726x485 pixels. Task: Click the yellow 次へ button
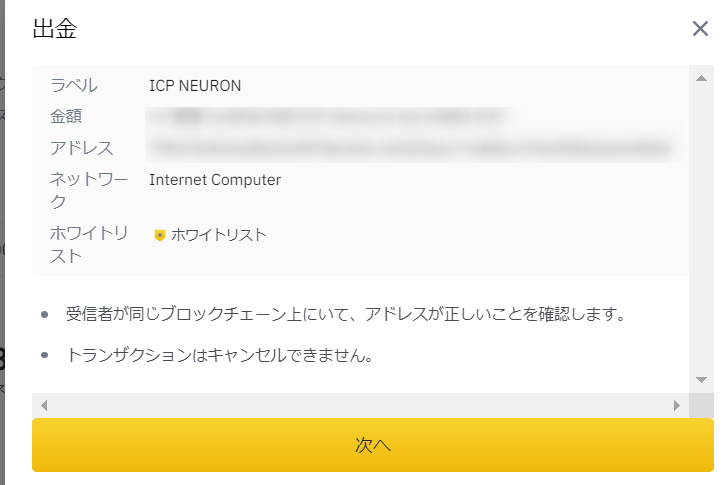[x=373, y=445]
